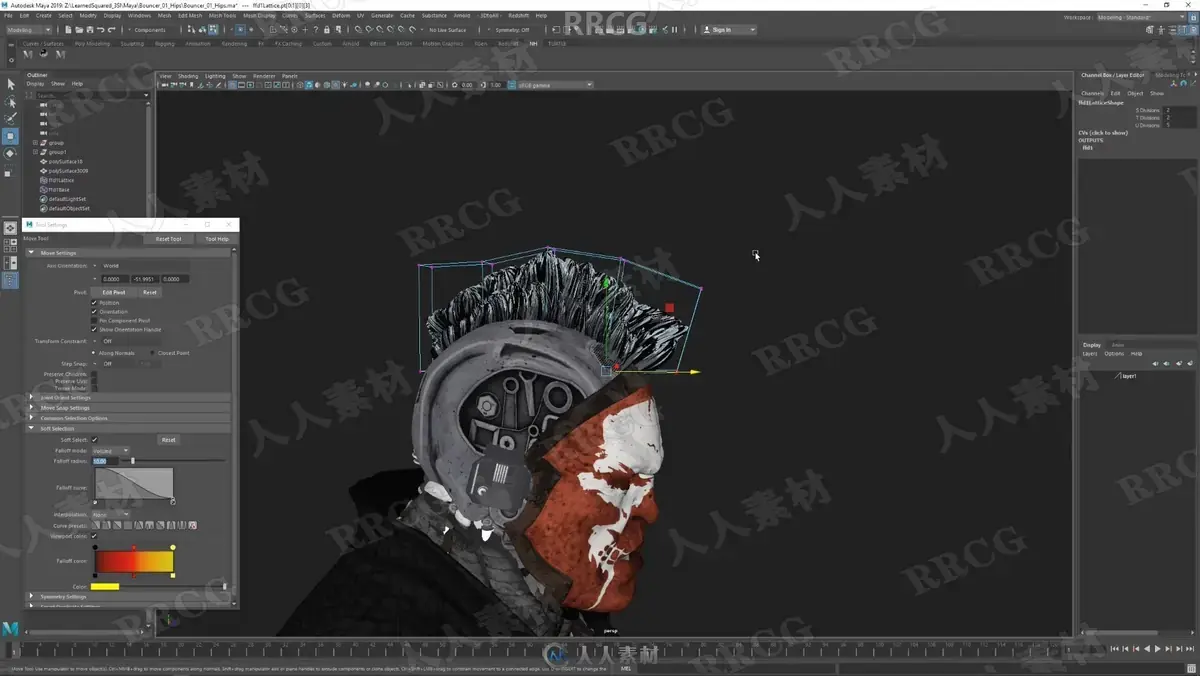Choose the Move tool in the left toolbox

pyautogui.click(x=10, y=136)
